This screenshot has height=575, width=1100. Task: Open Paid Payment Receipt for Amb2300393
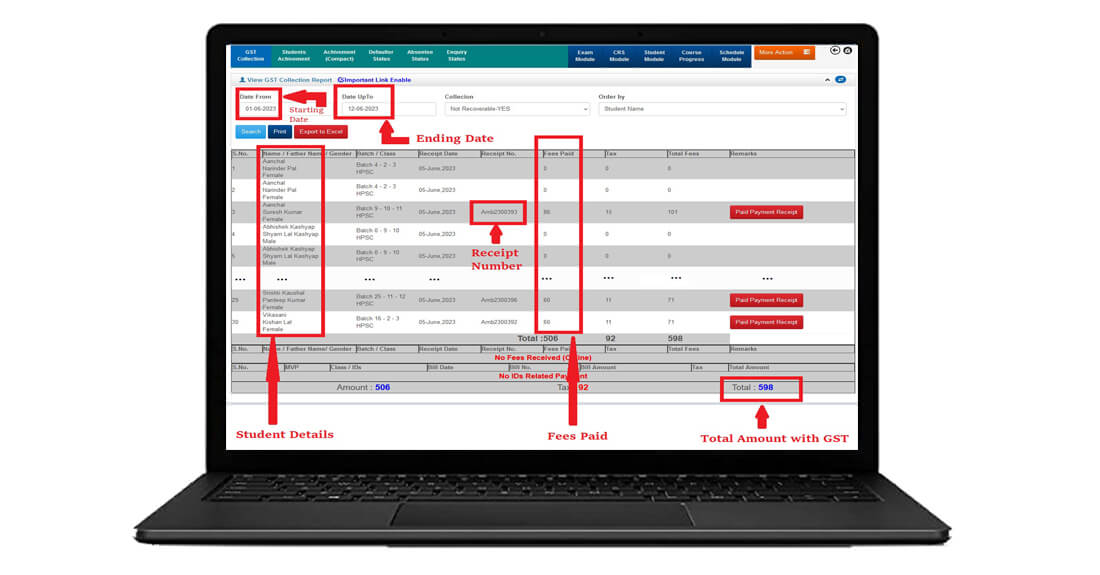point(766,212)
